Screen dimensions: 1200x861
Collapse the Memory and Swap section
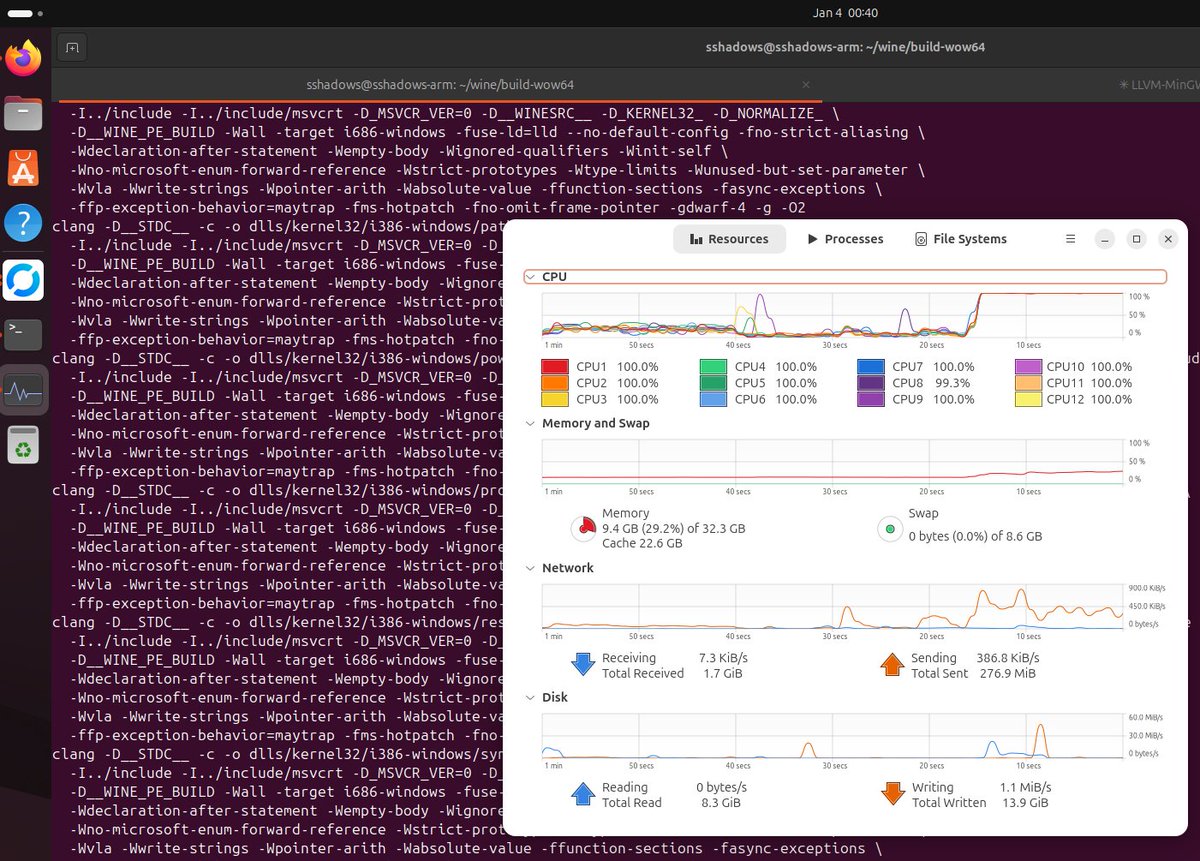click(x=530, y=423)
